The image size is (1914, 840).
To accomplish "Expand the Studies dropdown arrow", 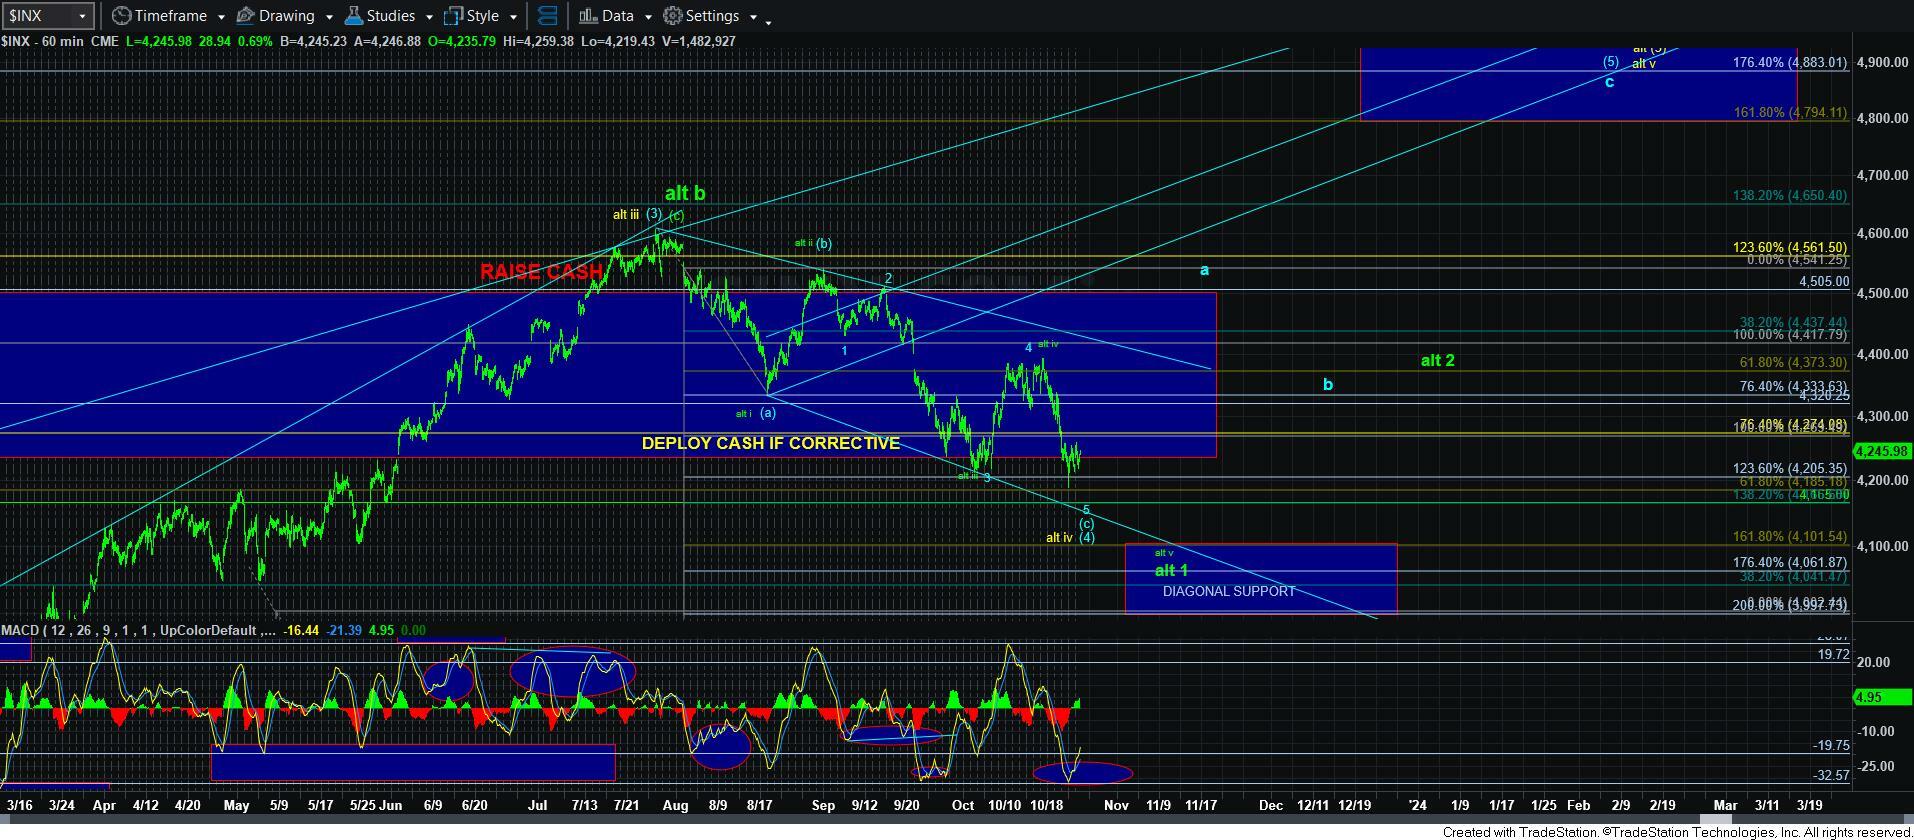I will point(428,17).
